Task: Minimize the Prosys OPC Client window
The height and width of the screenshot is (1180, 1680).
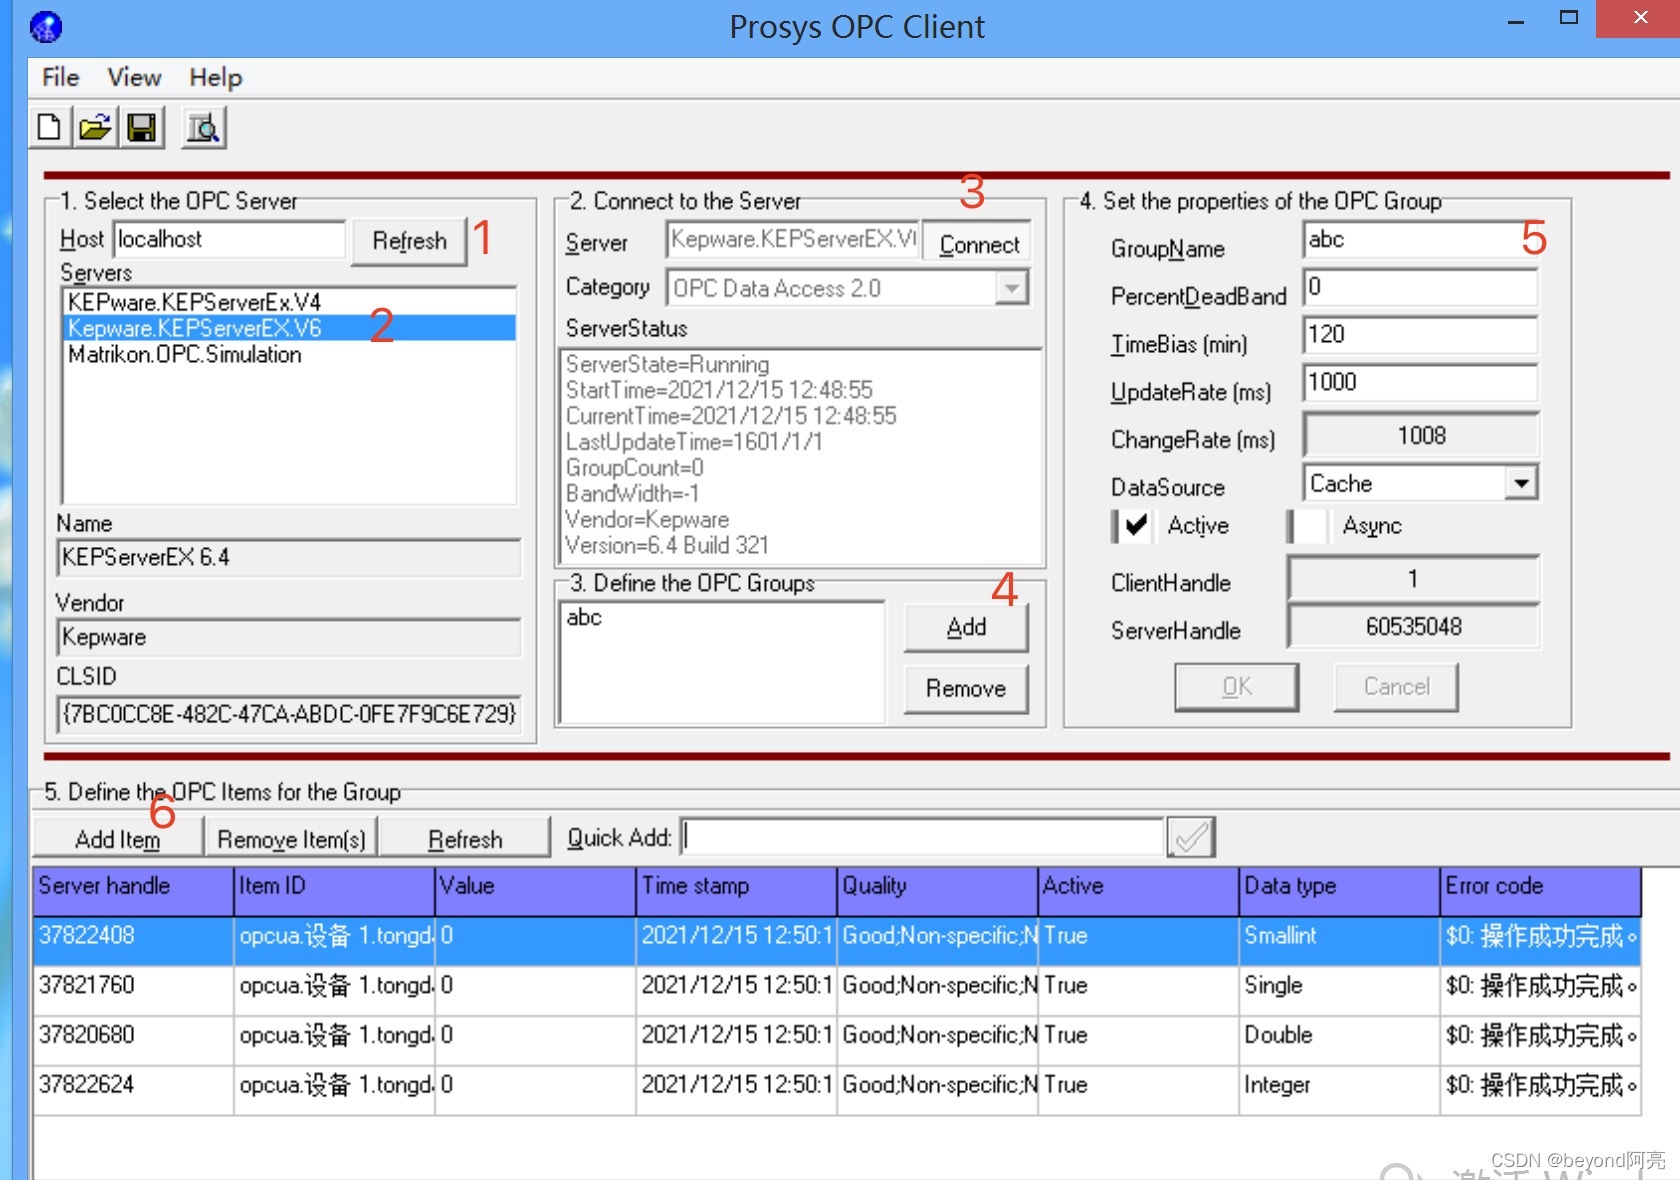Action: point(1516,20)
